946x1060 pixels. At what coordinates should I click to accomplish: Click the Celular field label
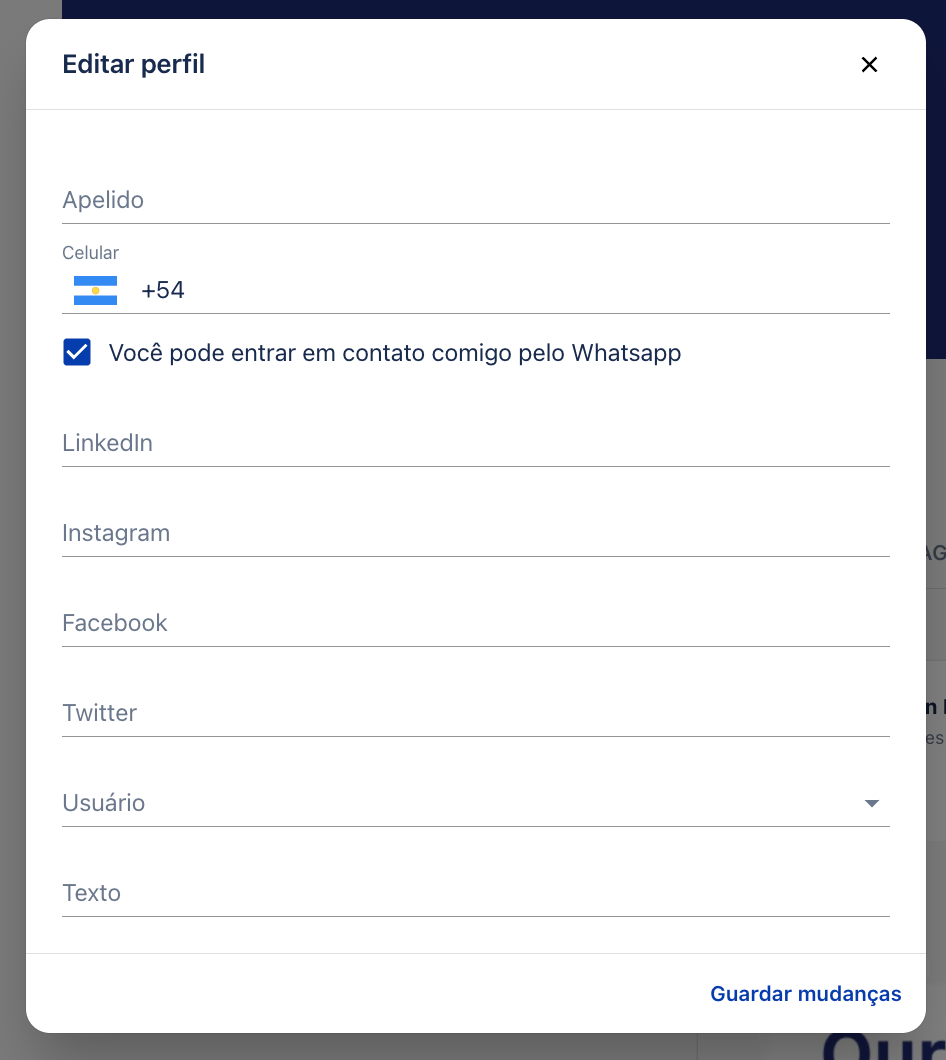[x=91, y=253]
